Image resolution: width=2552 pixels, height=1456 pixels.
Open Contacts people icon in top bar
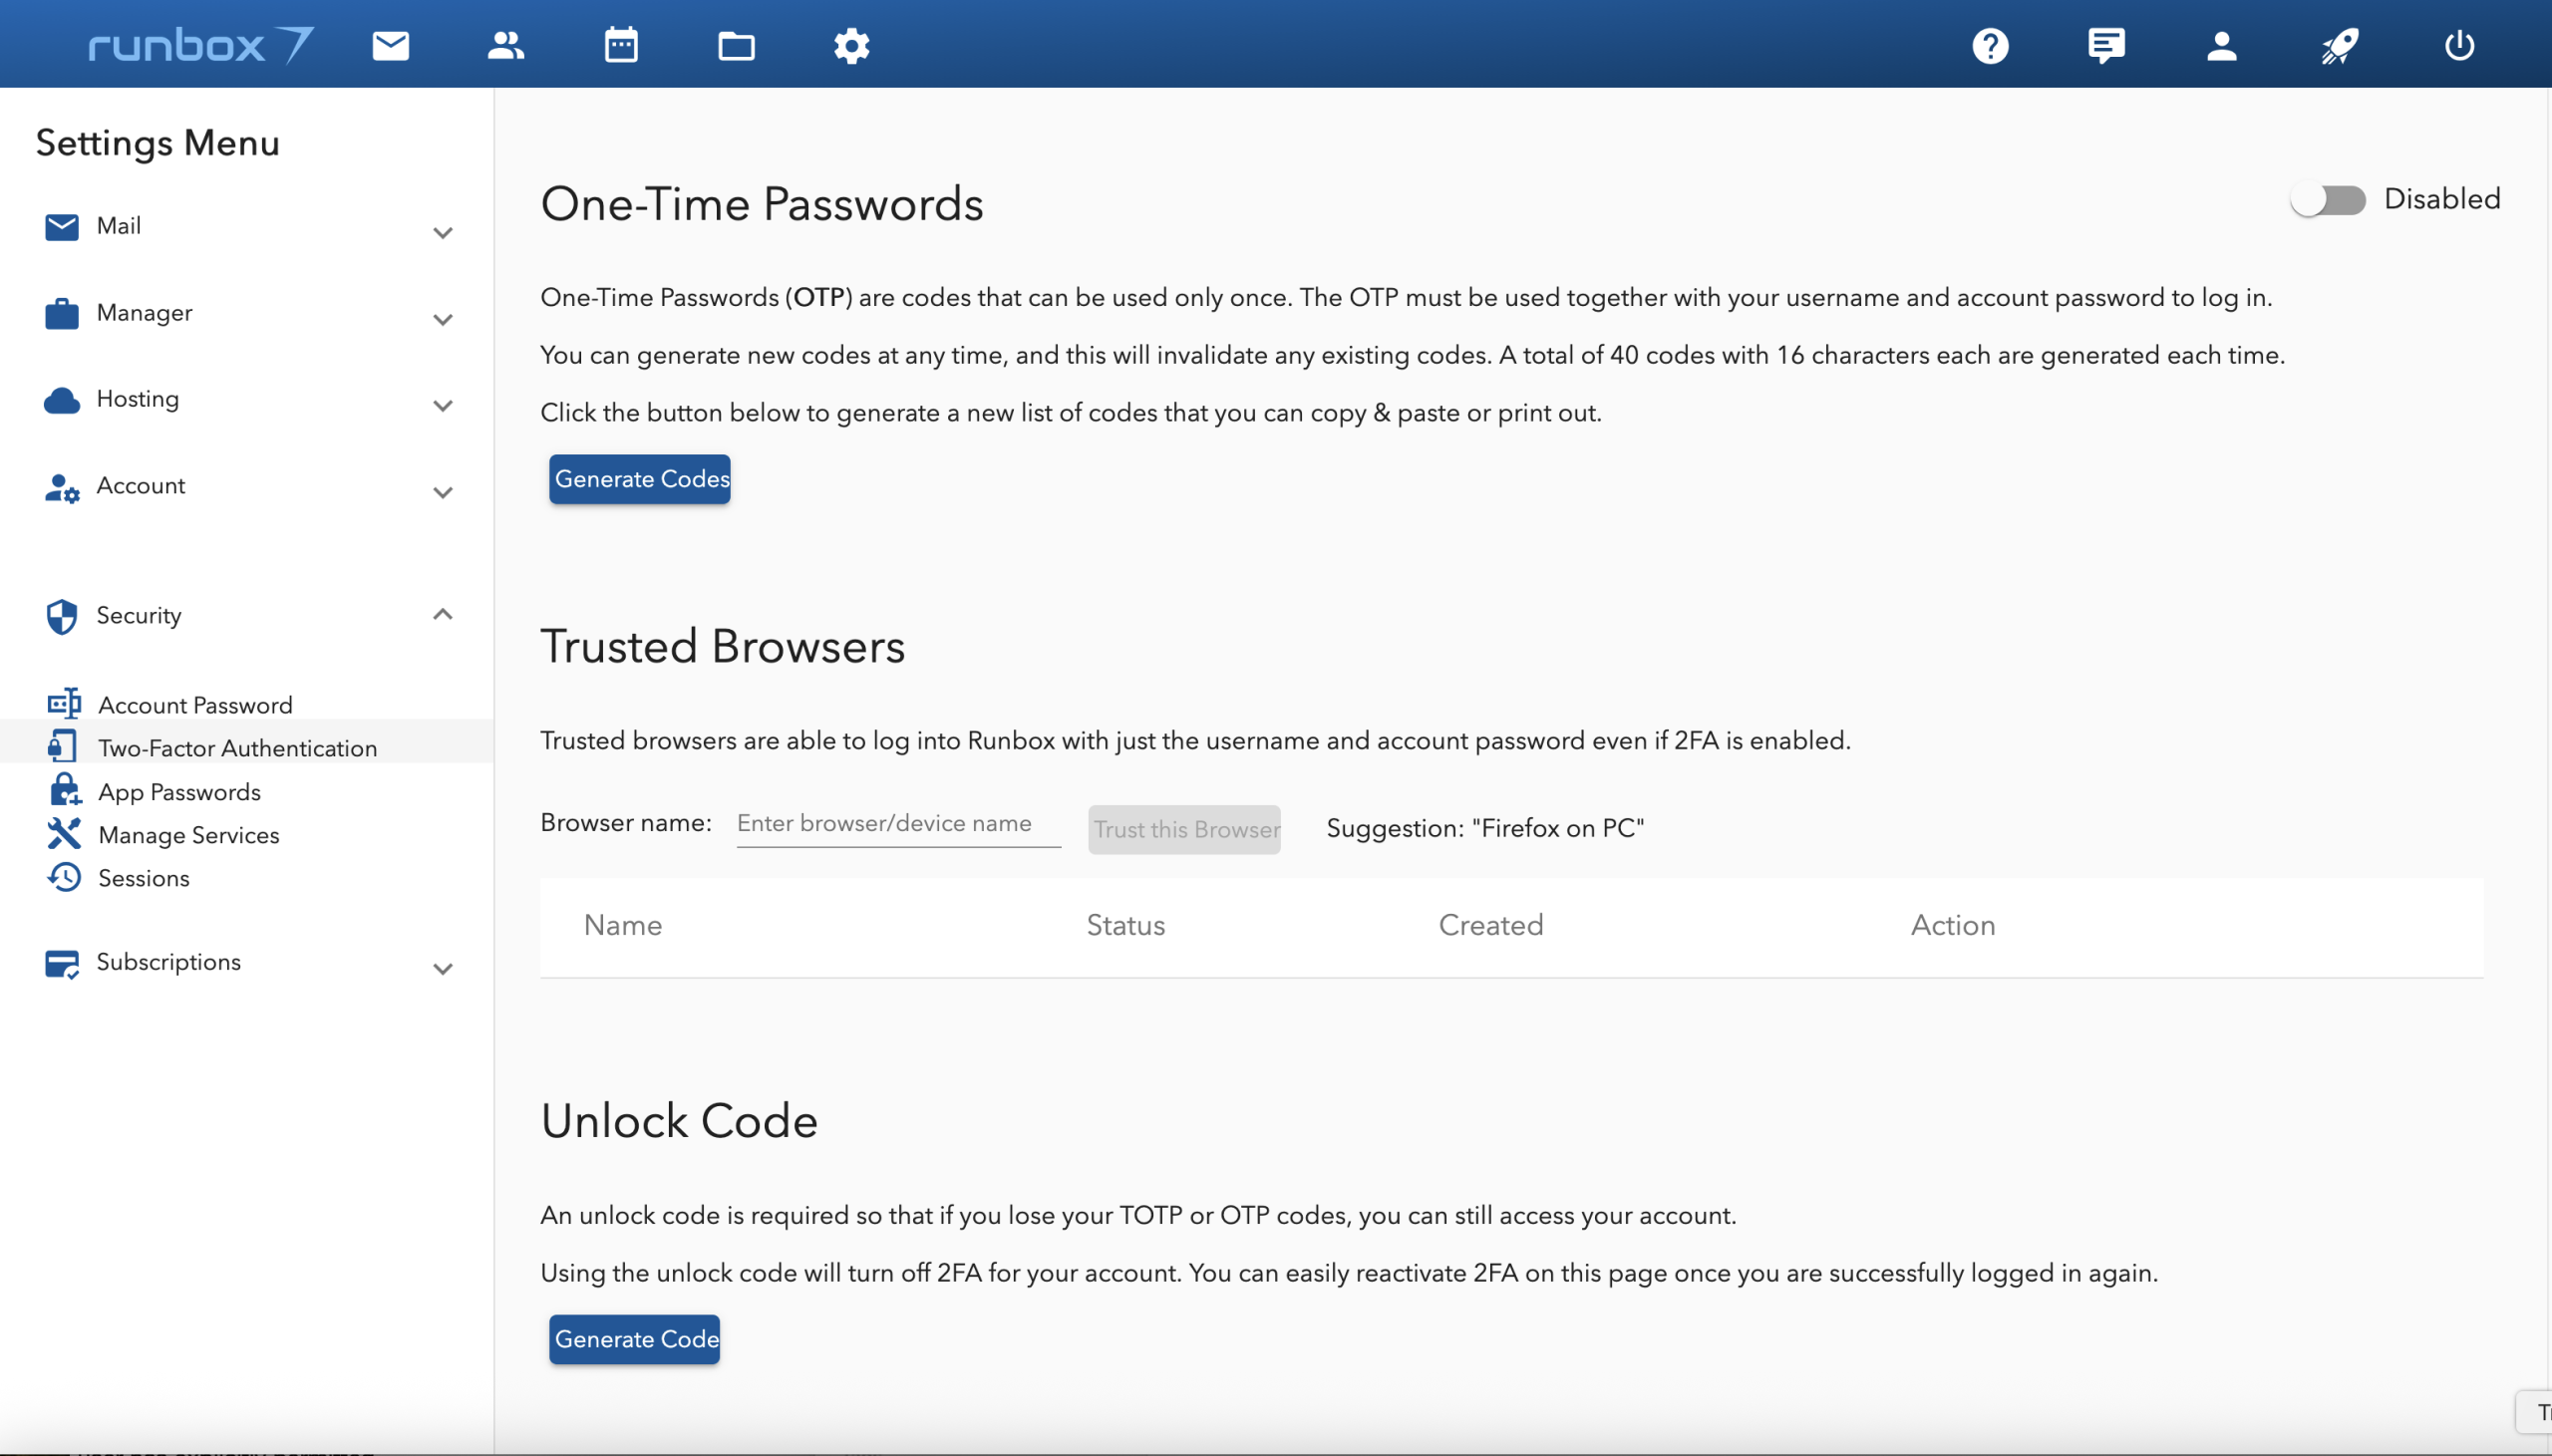[x=506, y=45]
